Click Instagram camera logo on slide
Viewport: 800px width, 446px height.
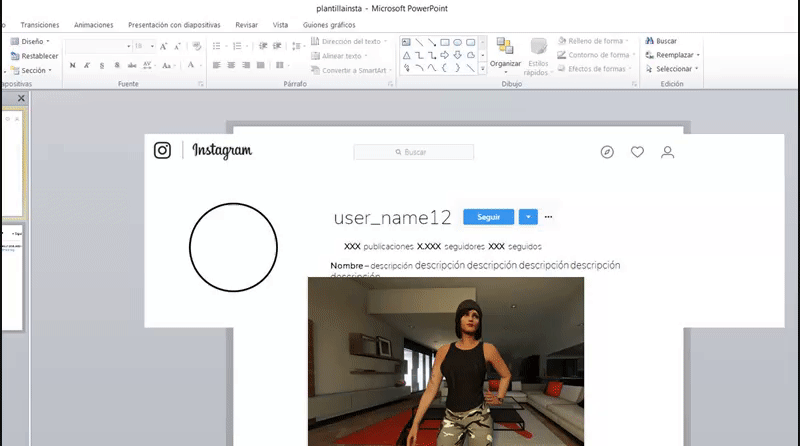point(162,151)
